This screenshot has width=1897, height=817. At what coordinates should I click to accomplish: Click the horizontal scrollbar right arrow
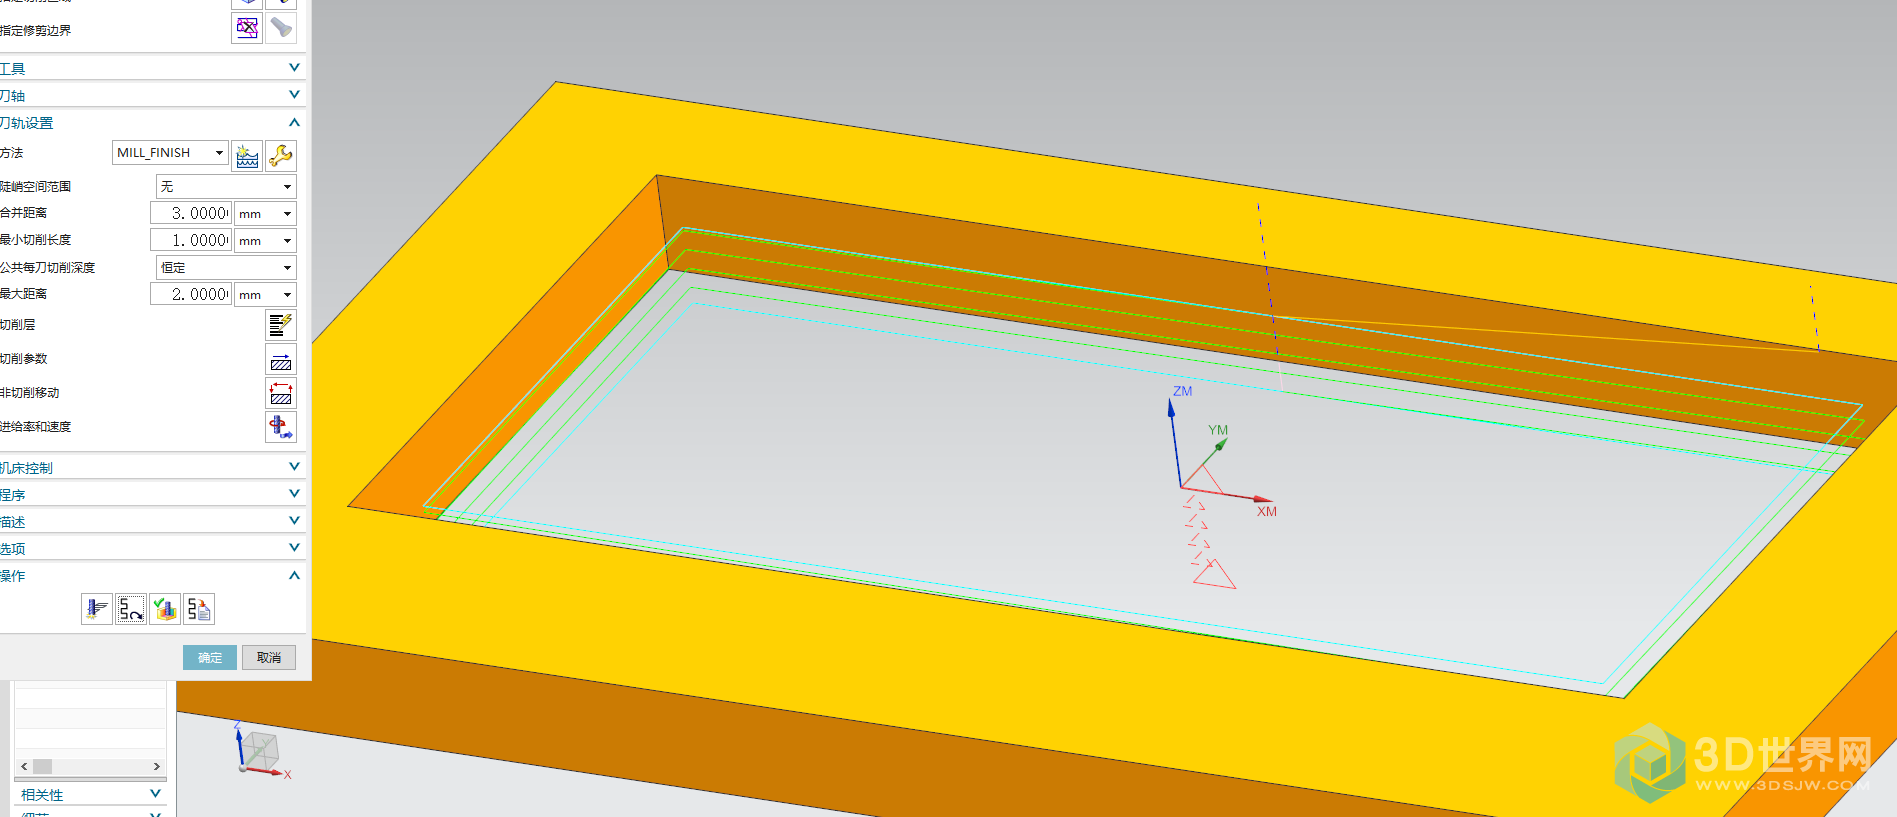coord(157,766)
